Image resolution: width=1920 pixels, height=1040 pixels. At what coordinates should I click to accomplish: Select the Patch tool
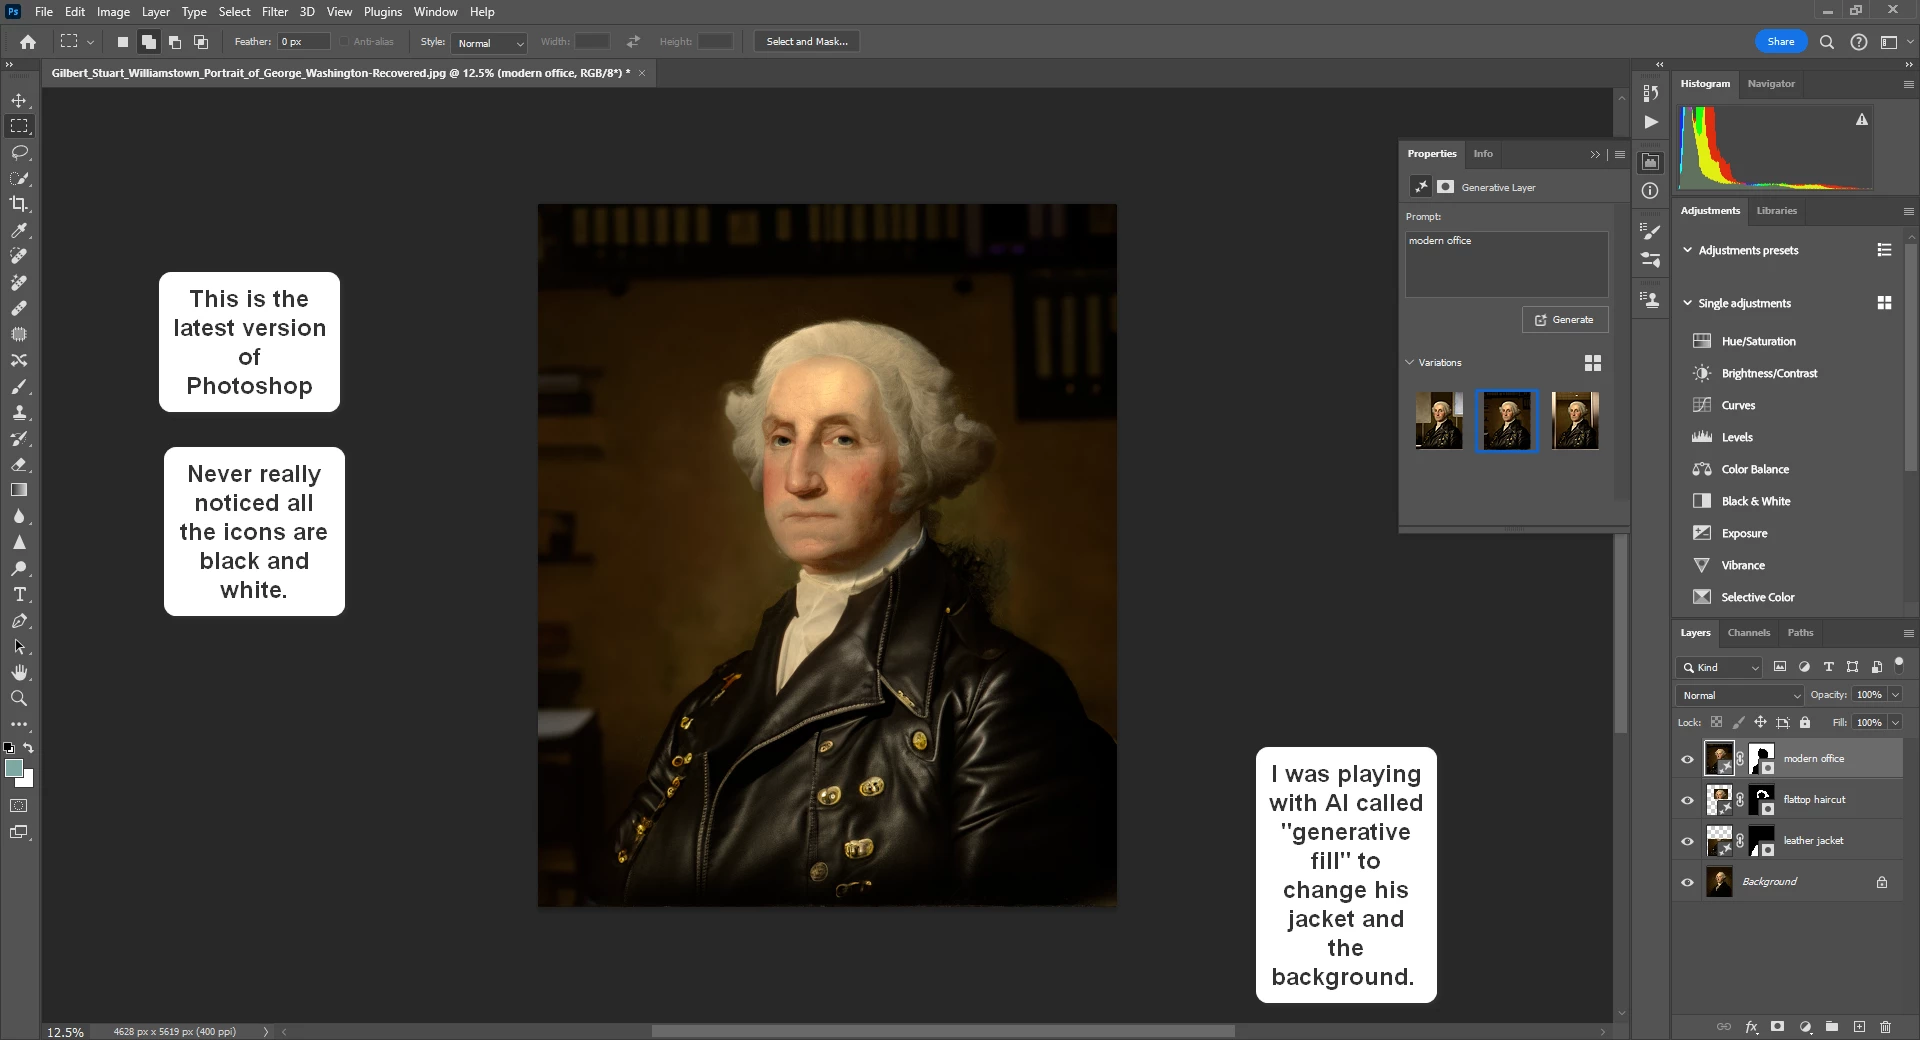[19, 334]
